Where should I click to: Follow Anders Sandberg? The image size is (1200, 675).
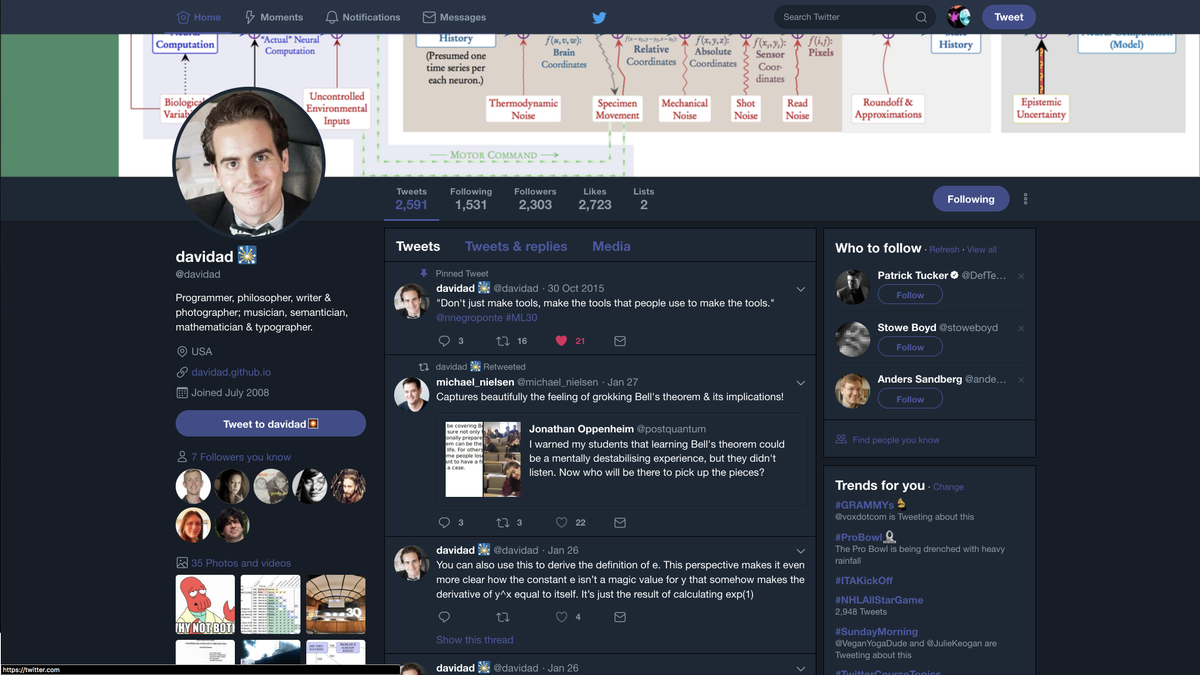[910, 399]
